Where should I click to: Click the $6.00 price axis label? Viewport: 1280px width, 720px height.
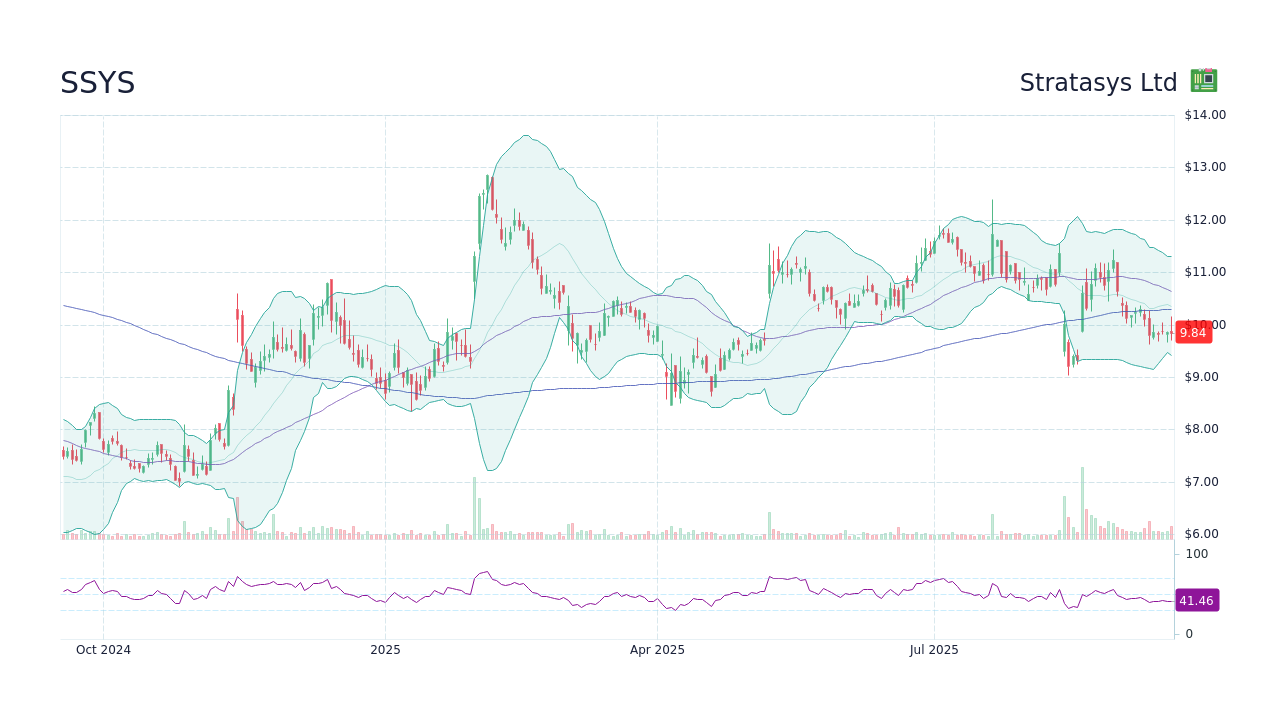[x=1201, y=533]
